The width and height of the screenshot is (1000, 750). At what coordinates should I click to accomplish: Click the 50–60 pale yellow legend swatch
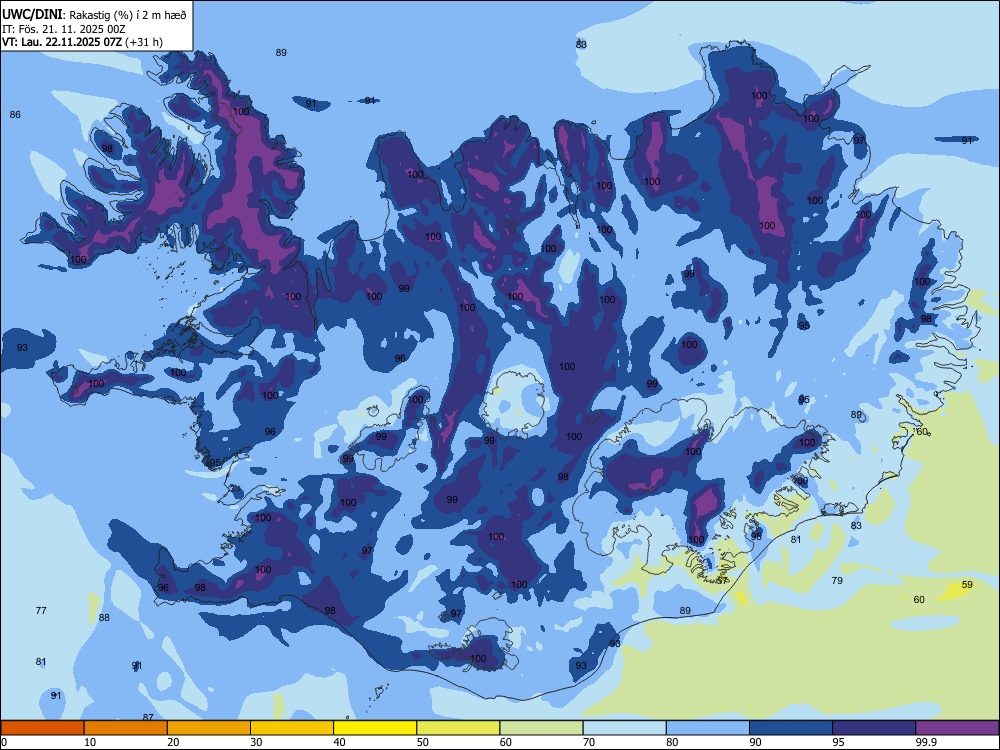coord(458,728)
